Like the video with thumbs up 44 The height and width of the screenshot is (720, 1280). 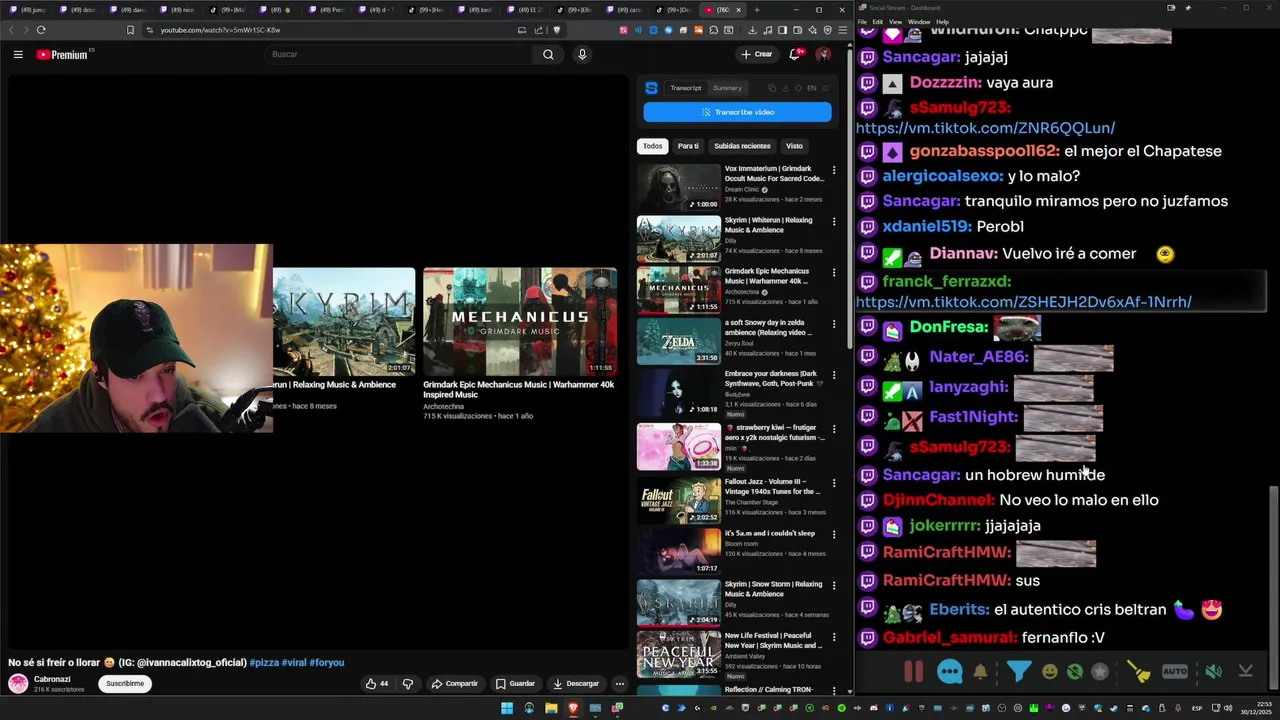pos(377,684)
